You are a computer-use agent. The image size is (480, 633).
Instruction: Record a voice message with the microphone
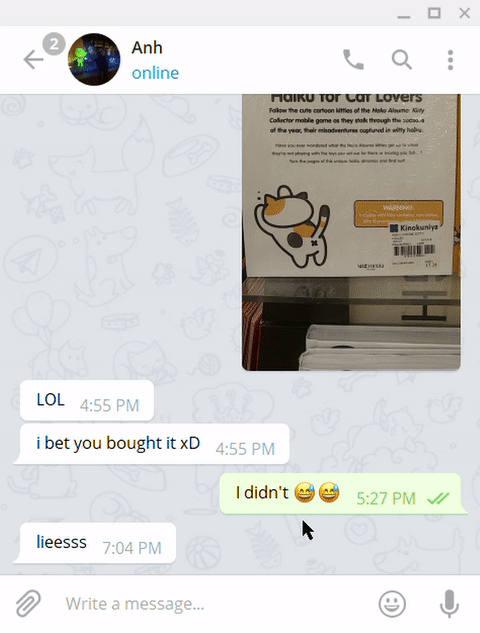[x=449, y=604]
